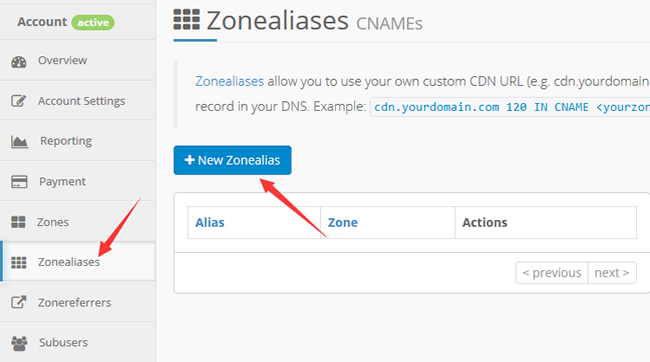Go to the previous page of results
Viewport: 650px width, 362px height.
pos(552,273)
